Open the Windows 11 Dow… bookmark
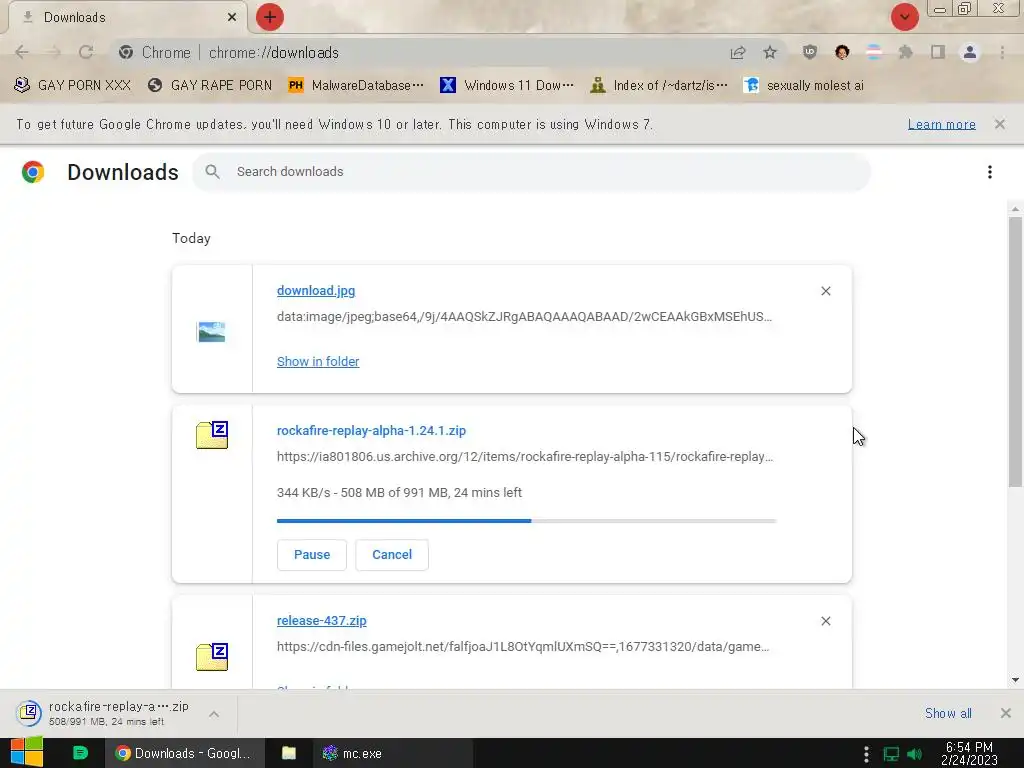 point(507,86)
